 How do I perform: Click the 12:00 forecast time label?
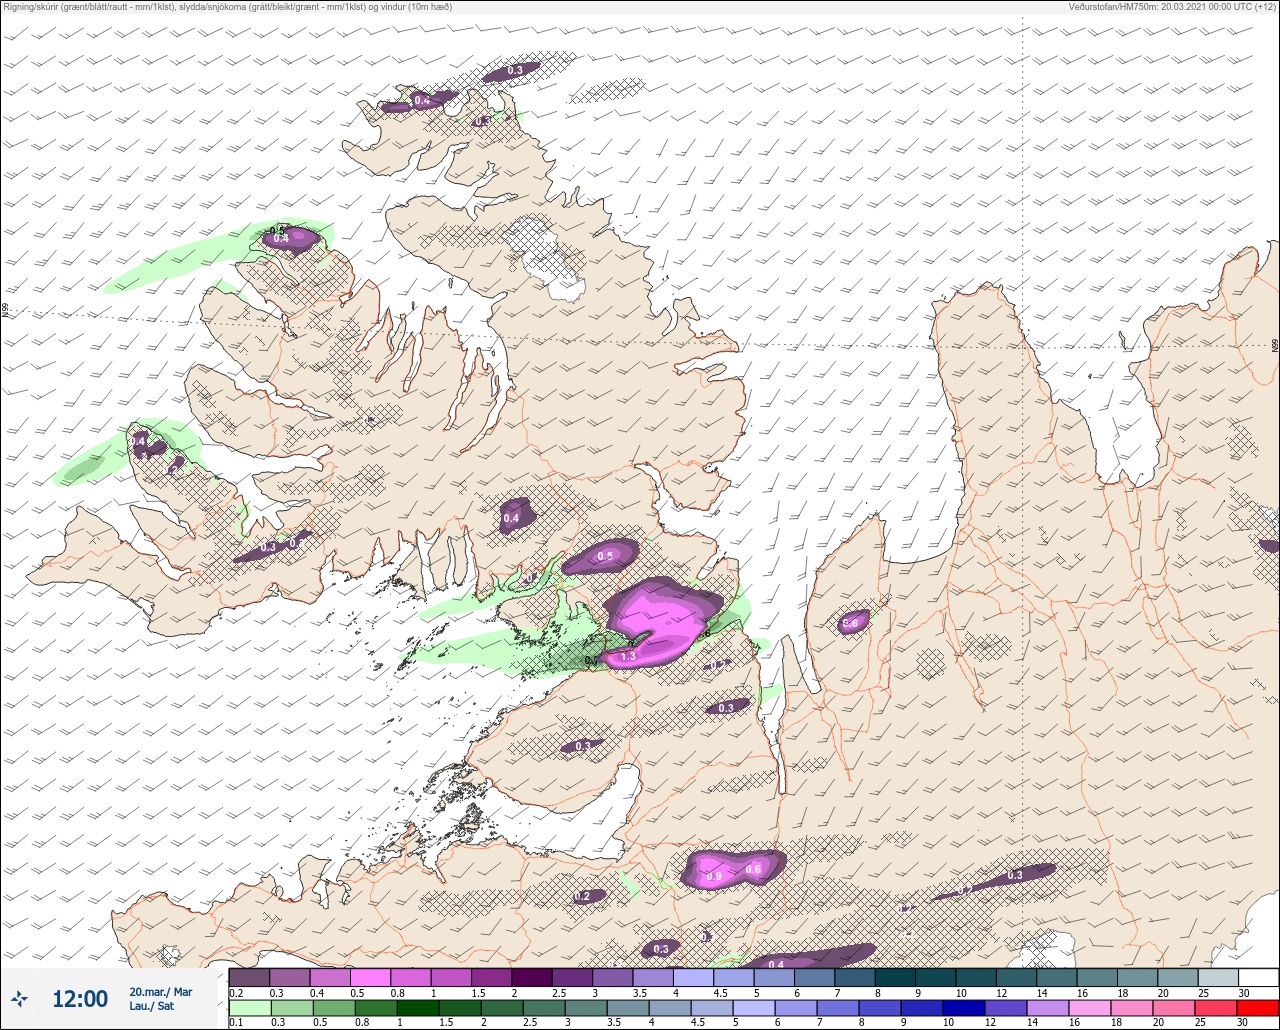[80, 999]
